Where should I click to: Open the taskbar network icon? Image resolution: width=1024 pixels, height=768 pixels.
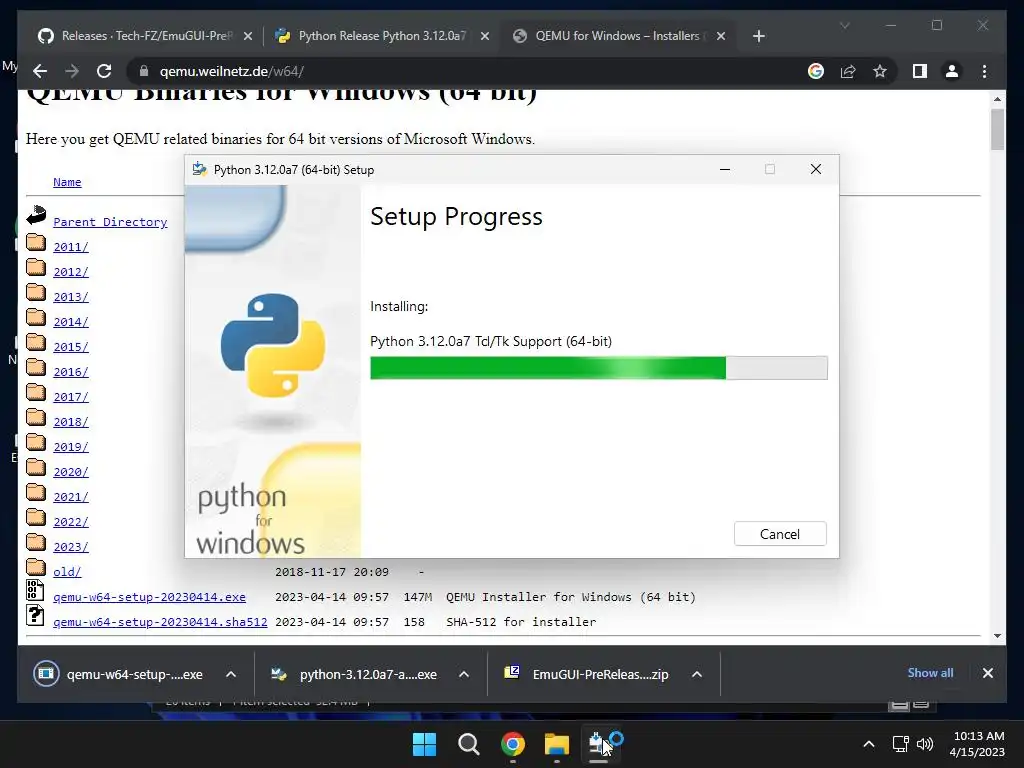(x=901, y=744)
